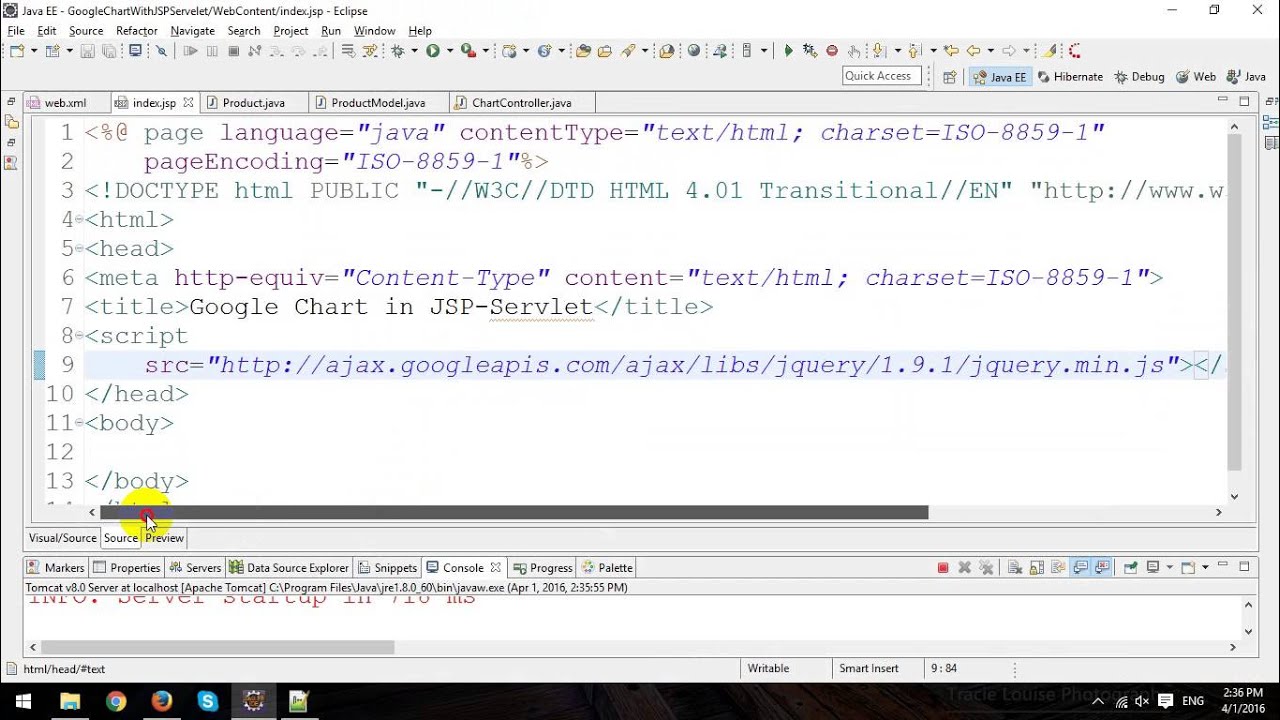Image resolution: width=1280 pixels, height=720 pixels.
Task: Click the Open Task icon in toolbar
Action: click(x=604, y=51)
